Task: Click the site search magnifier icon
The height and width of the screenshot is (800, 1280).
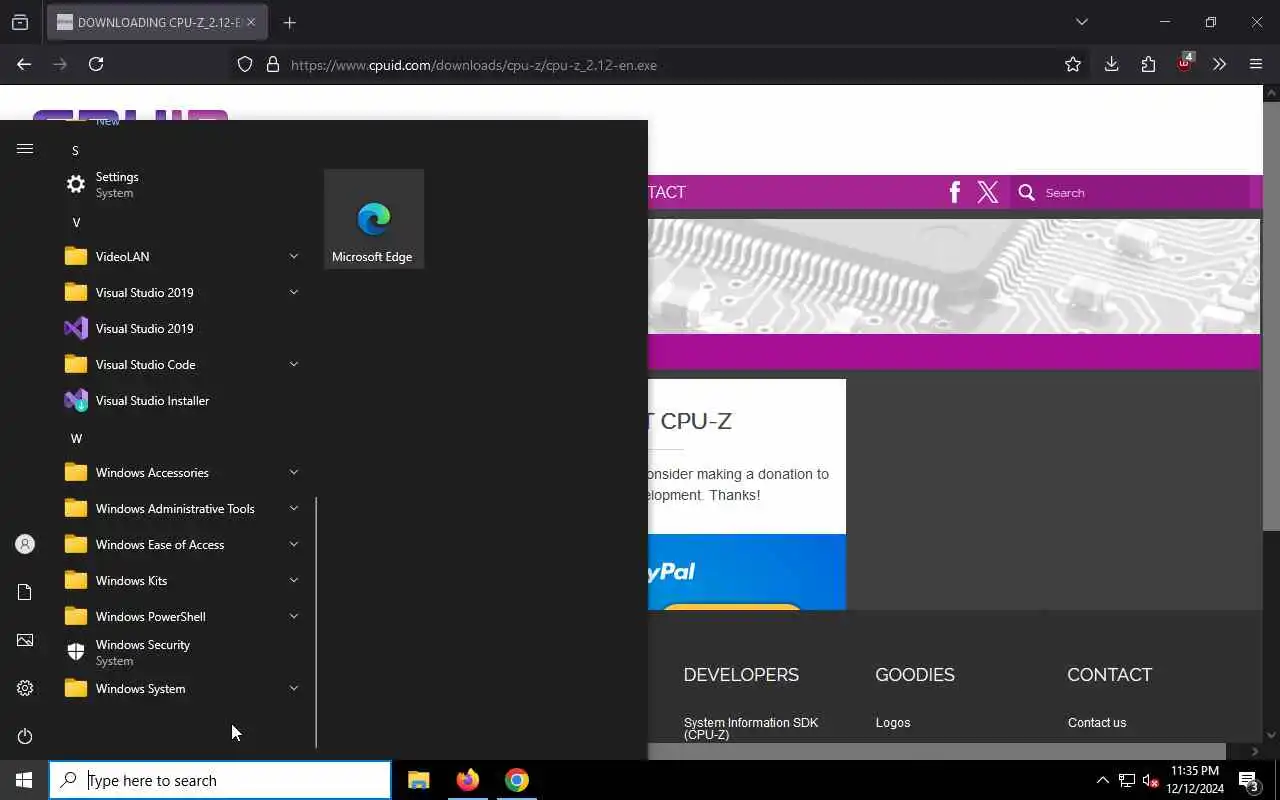Action: point(1026,192)
